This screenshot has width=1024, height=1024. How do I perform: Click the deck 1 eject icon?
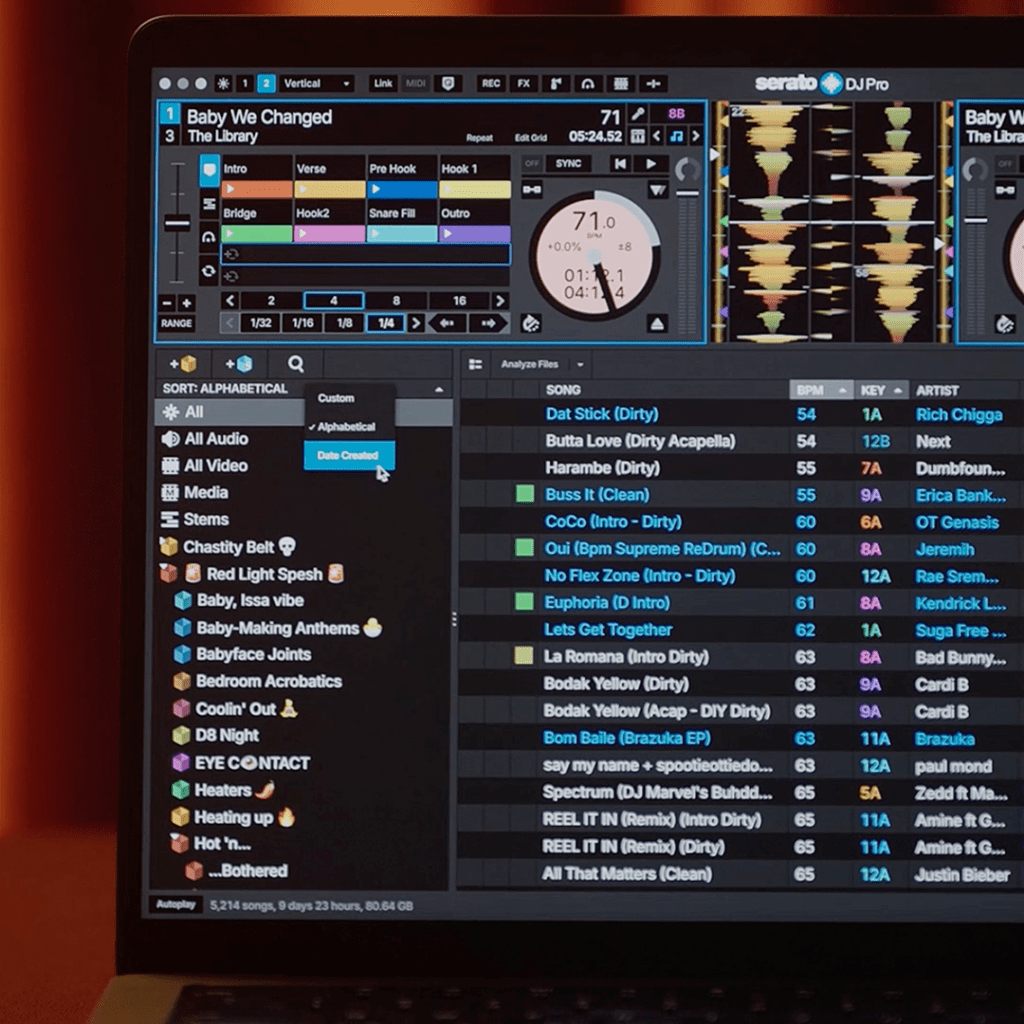click(658, 324)
